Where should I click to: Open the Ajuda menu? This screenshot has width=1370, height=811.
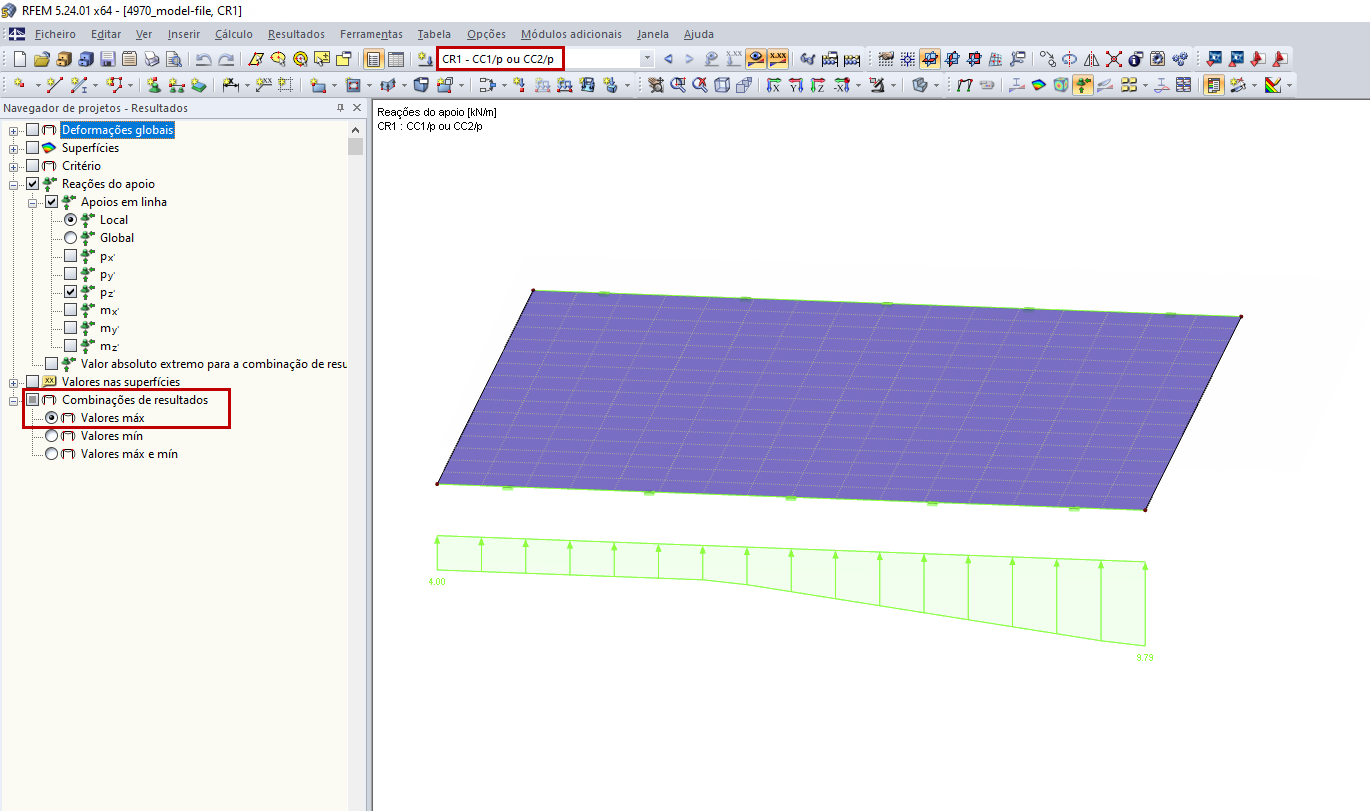click(699, 34)
